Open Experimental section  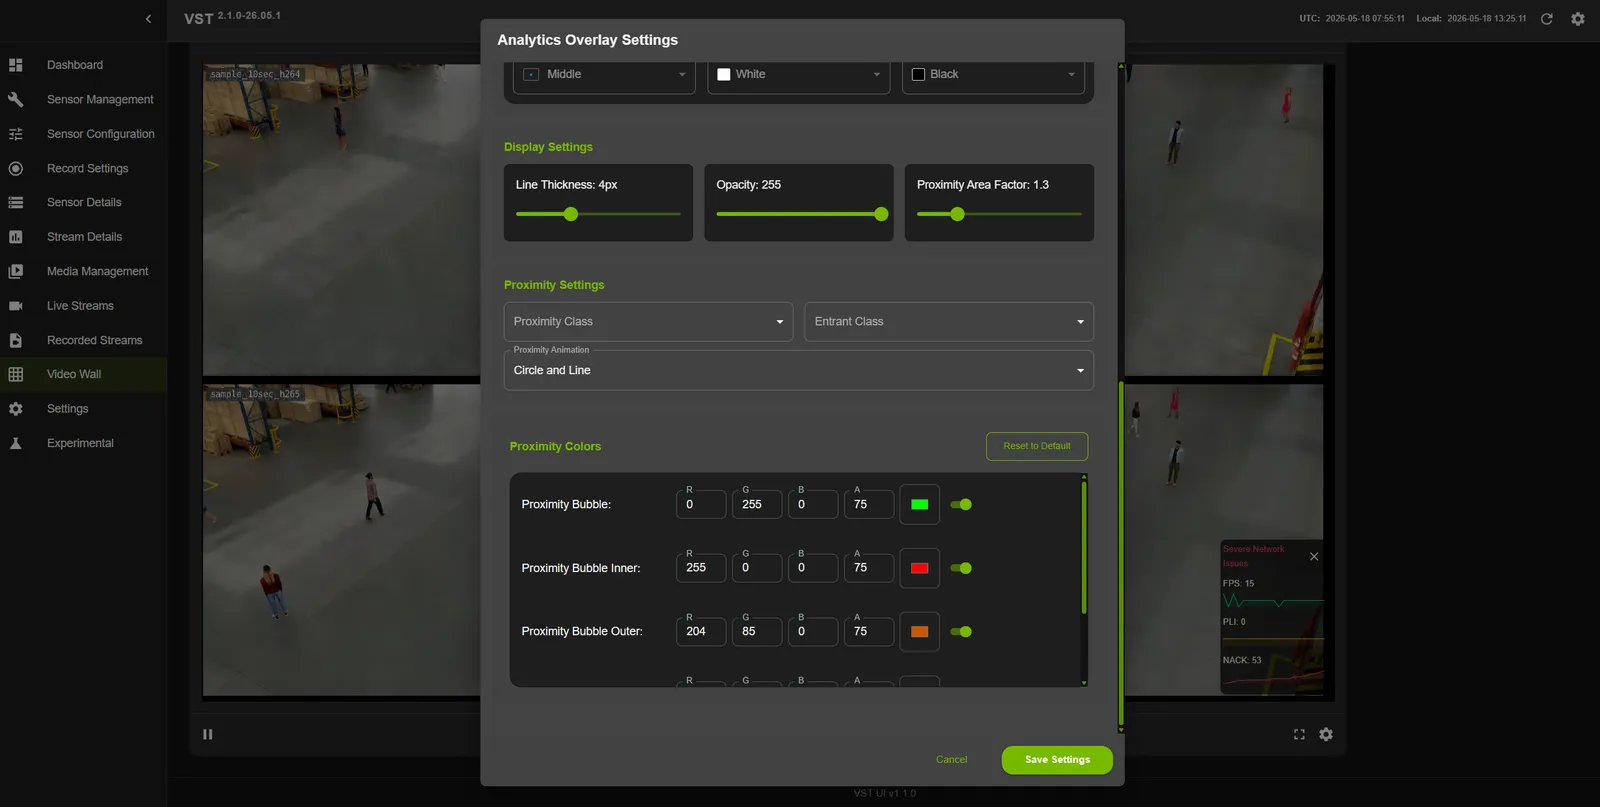click(80, 443)
